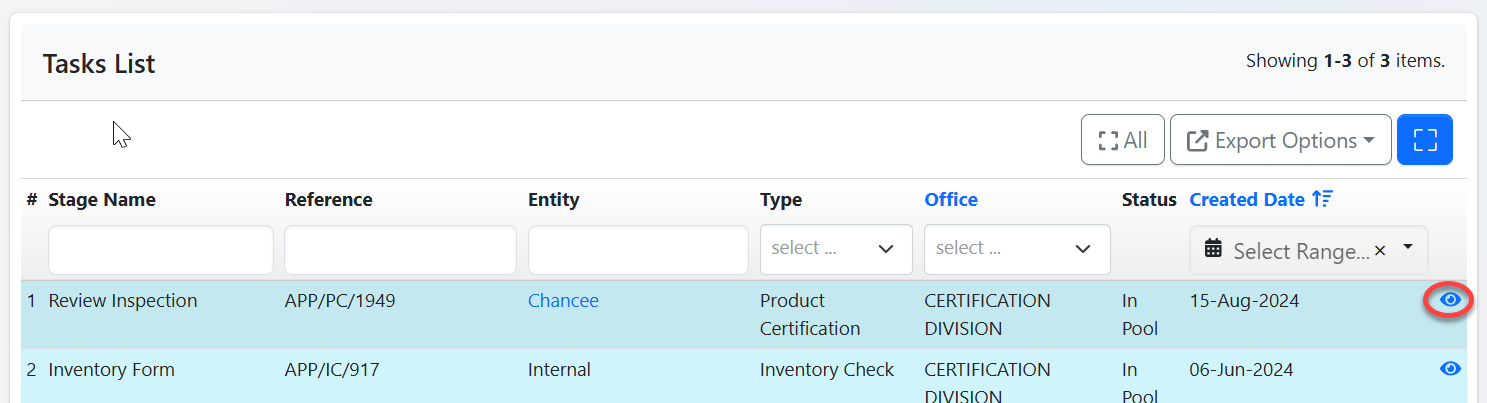Click the Reference filter input field
Screen dimensions: 1487x403
tap(400, 250)
